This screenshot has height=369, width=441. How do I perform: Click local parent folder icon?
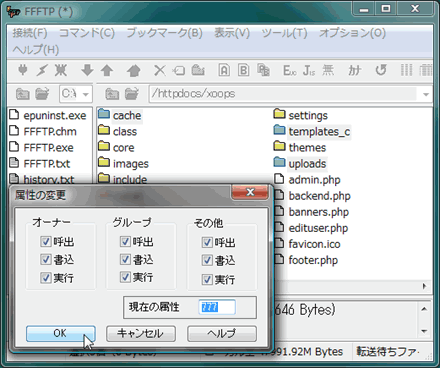coord(23,94)
